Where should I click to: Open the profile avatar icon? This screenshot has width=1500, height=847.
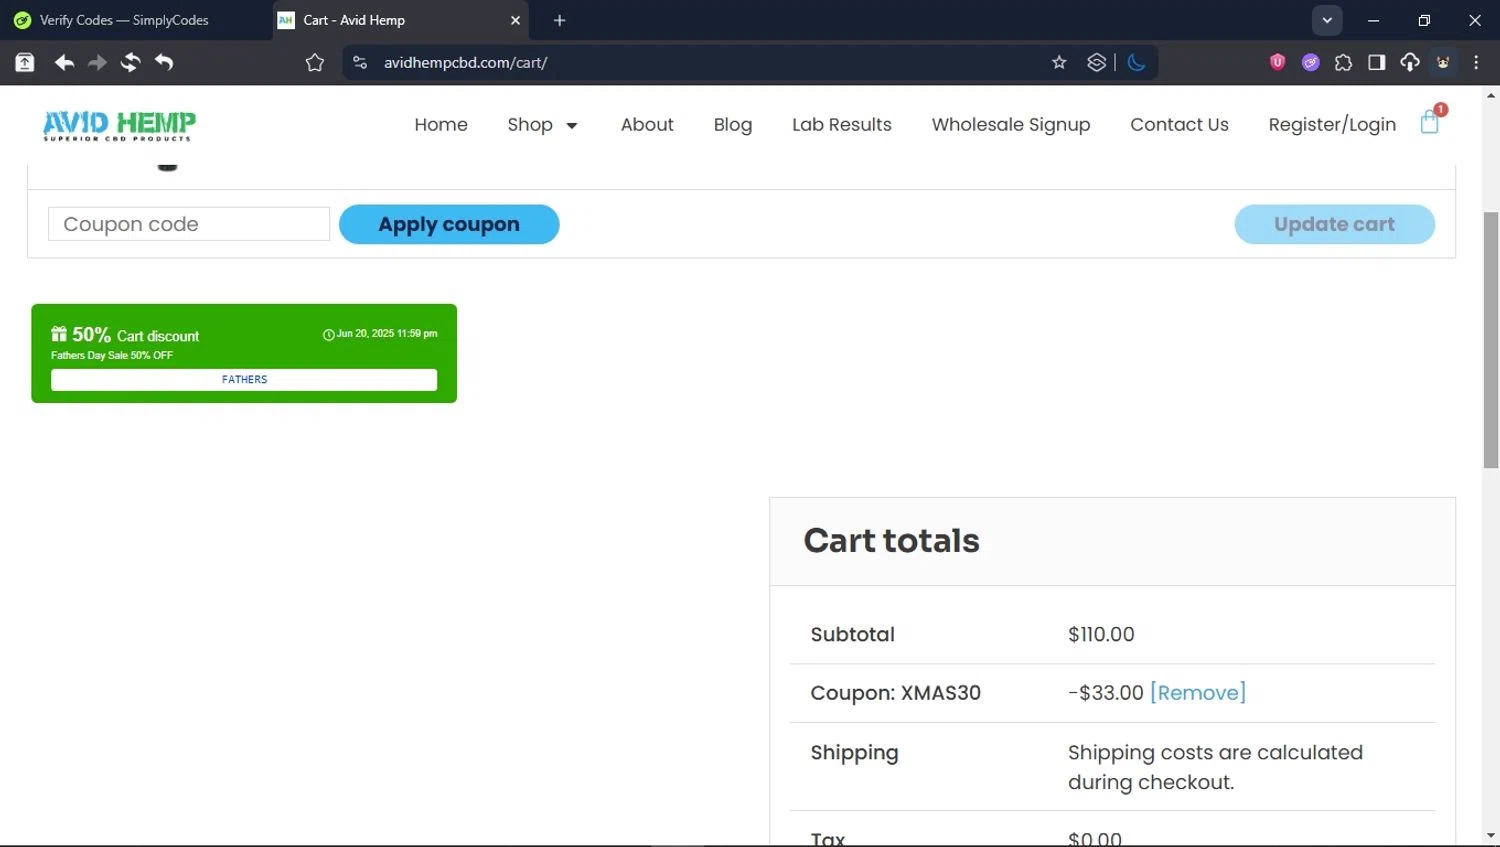tap(1443, 62)
